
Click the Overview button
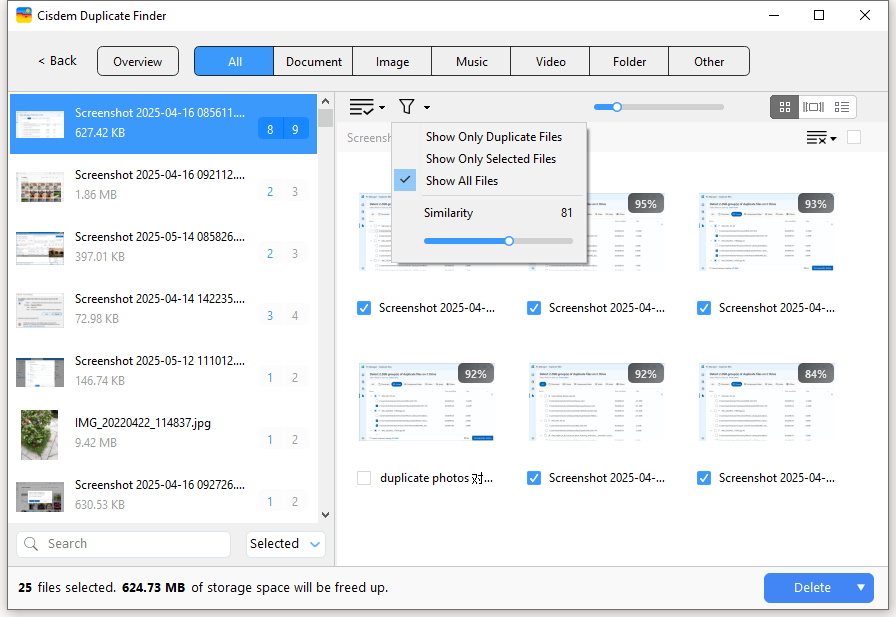tap(138, 61)
